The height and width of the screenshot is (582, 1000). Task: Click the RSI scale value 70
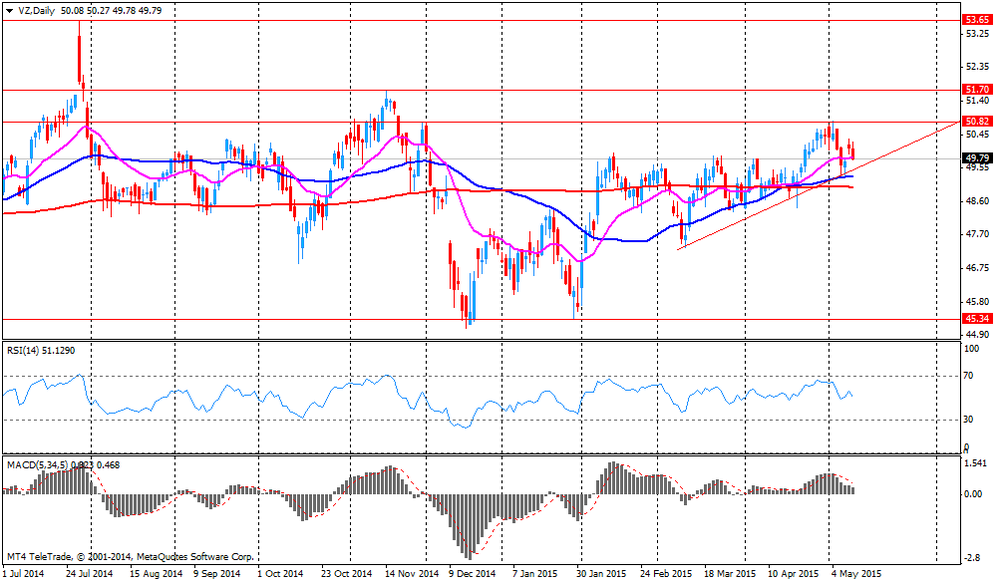tap(968, 376)
